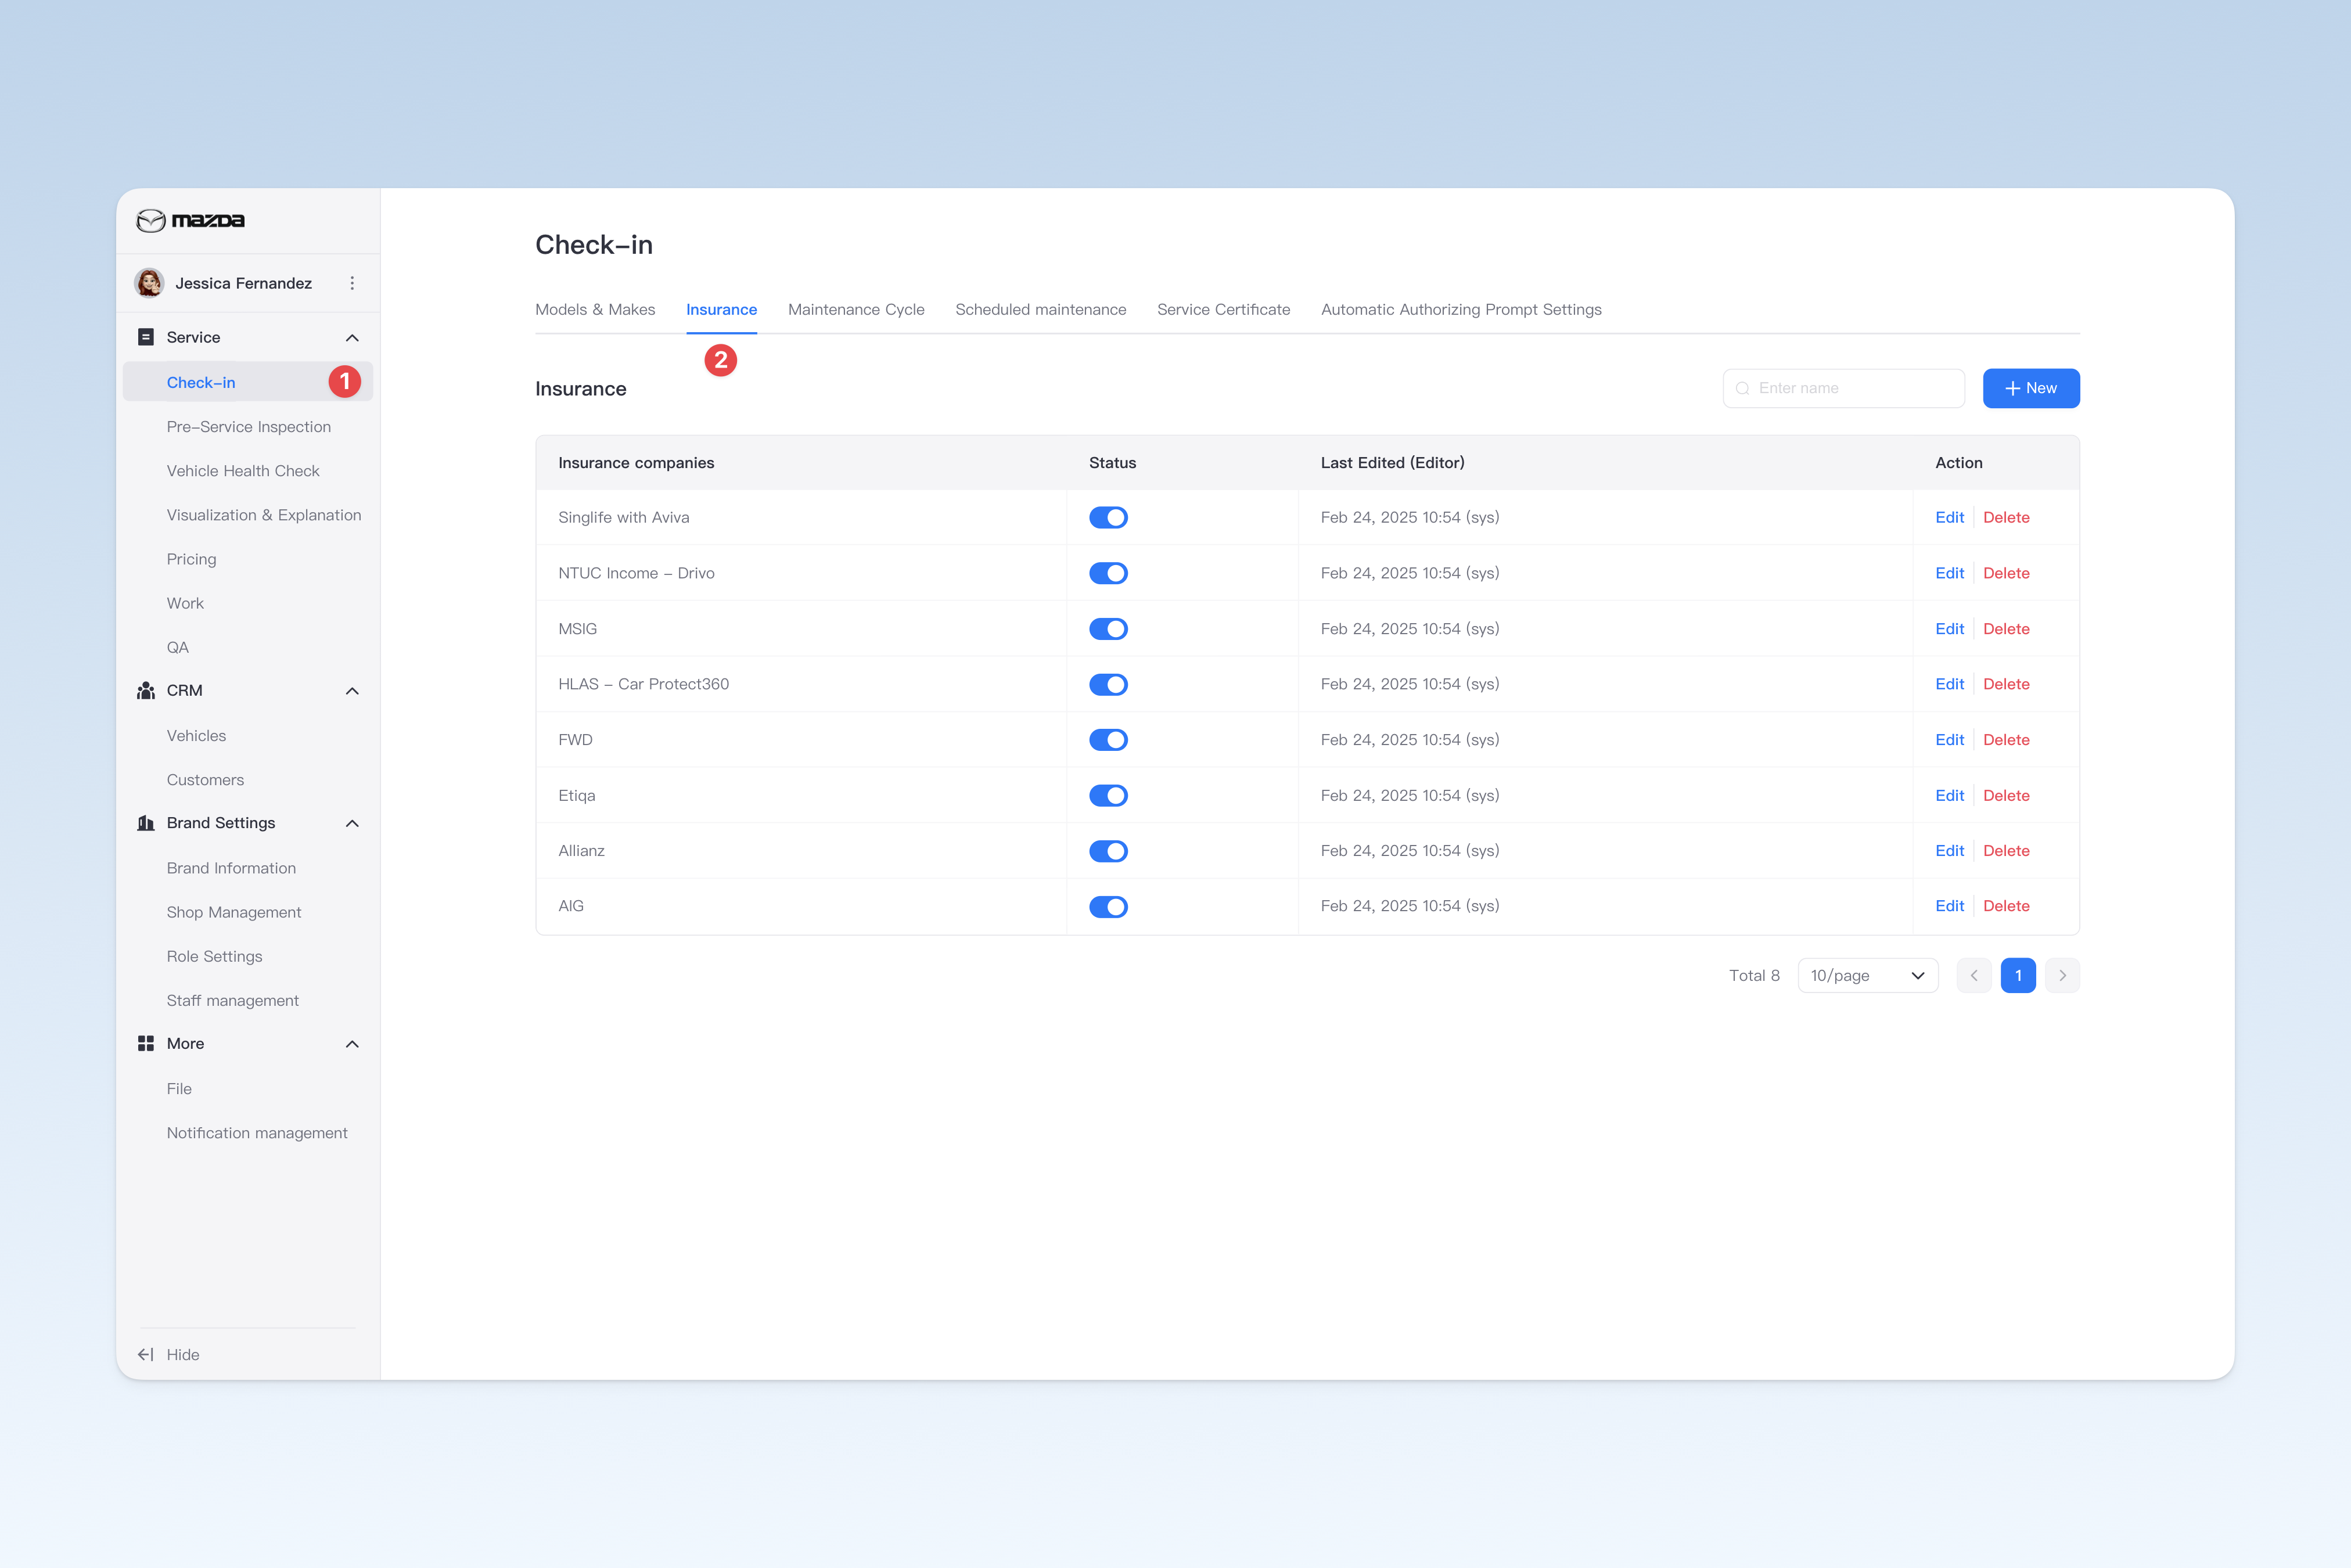
Task: Toggle the Allianz status switch
Action: (x=1108, y=851)
